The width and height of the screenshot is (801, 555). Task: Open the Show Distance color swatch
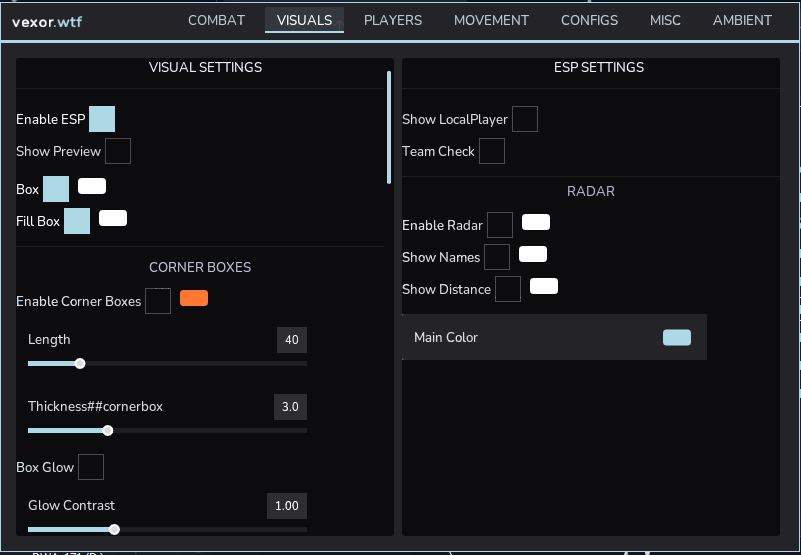[x=544, y=286]
